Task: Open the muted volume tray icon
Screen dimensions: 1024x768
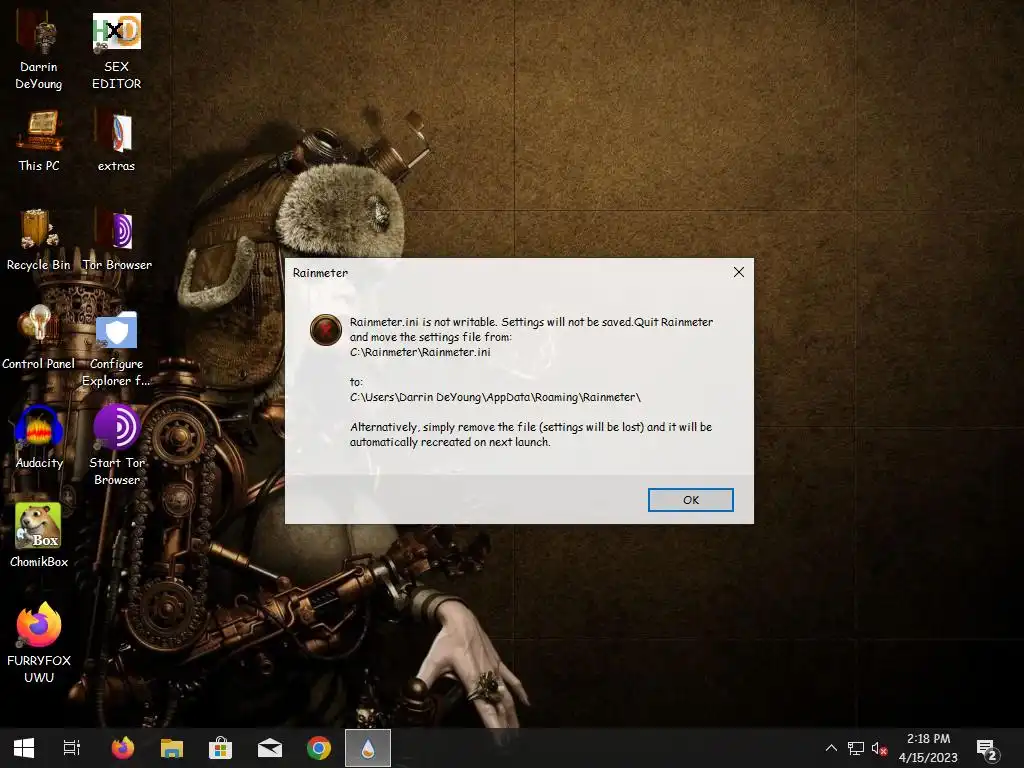Action: [x=879, y=748]
